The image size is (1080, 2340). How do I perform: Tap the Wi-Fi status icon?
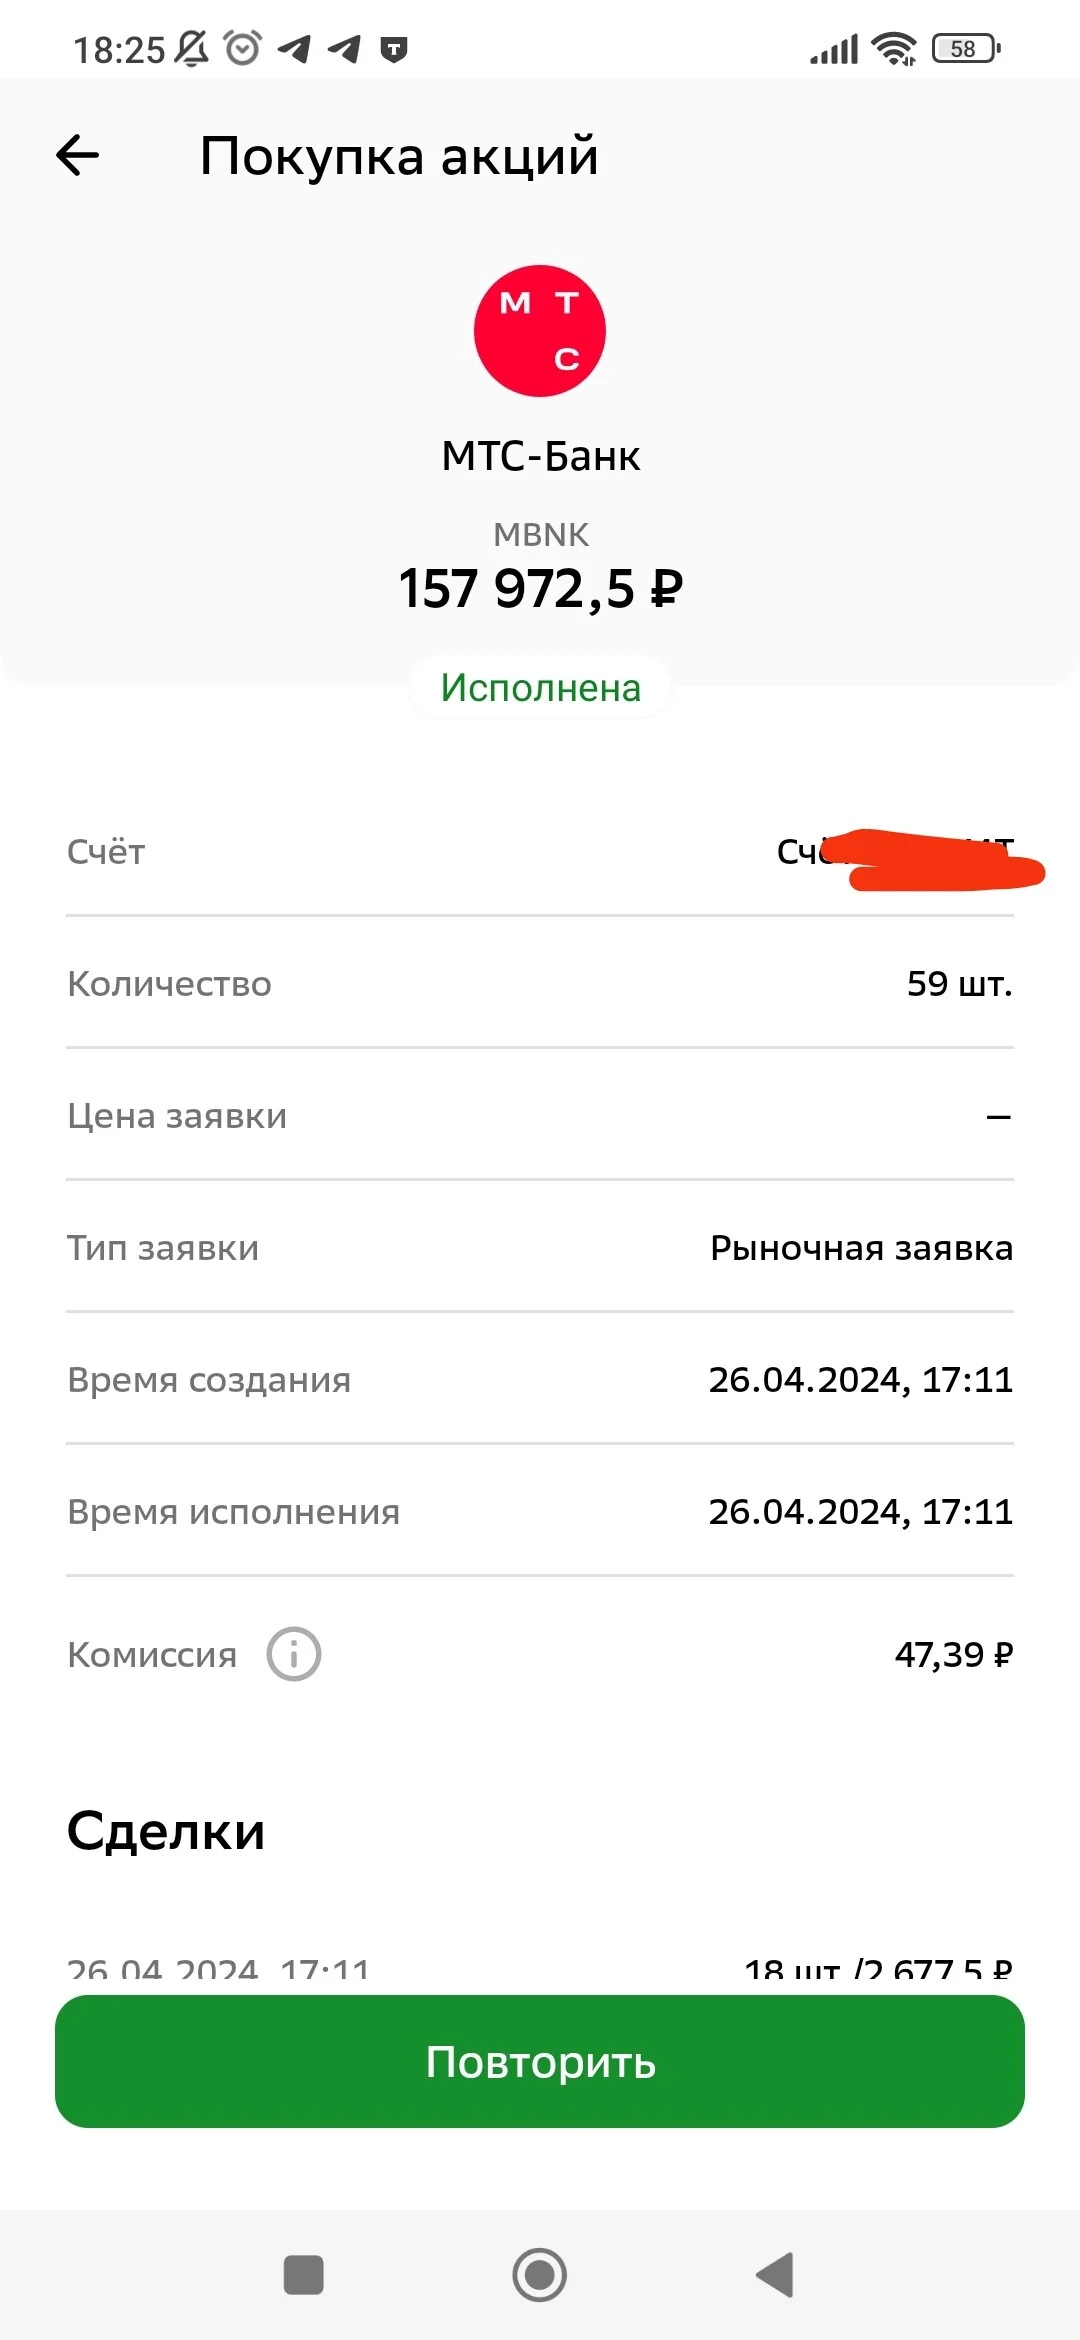[x=893, y=48]
